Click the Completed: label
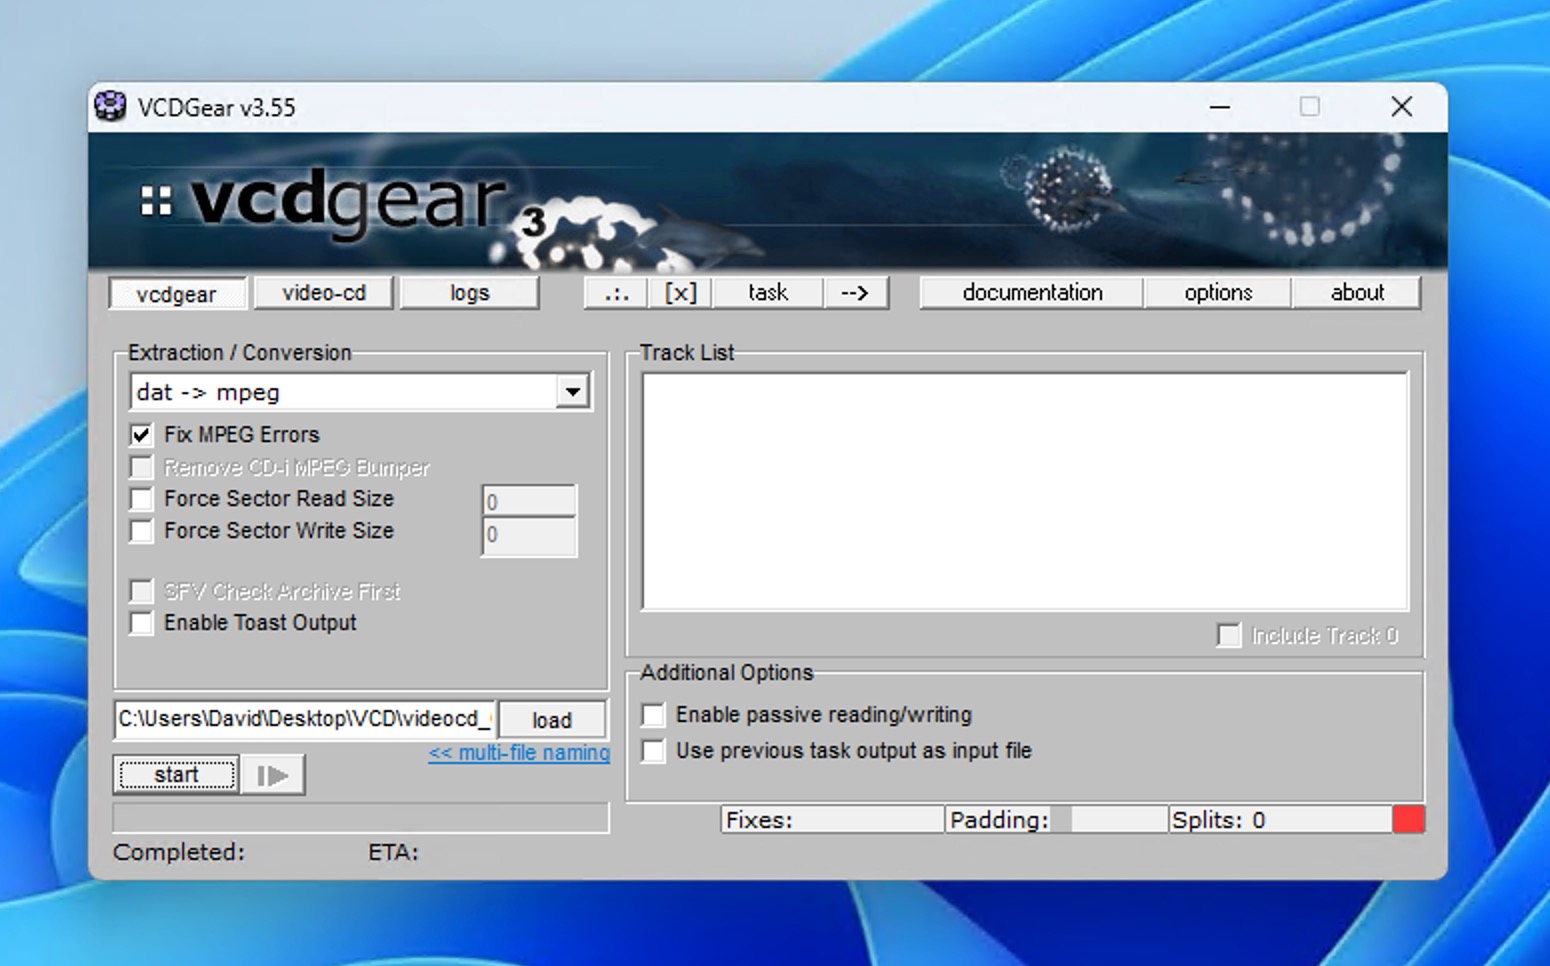The image size is (1550, 966). tap(179, 852)
